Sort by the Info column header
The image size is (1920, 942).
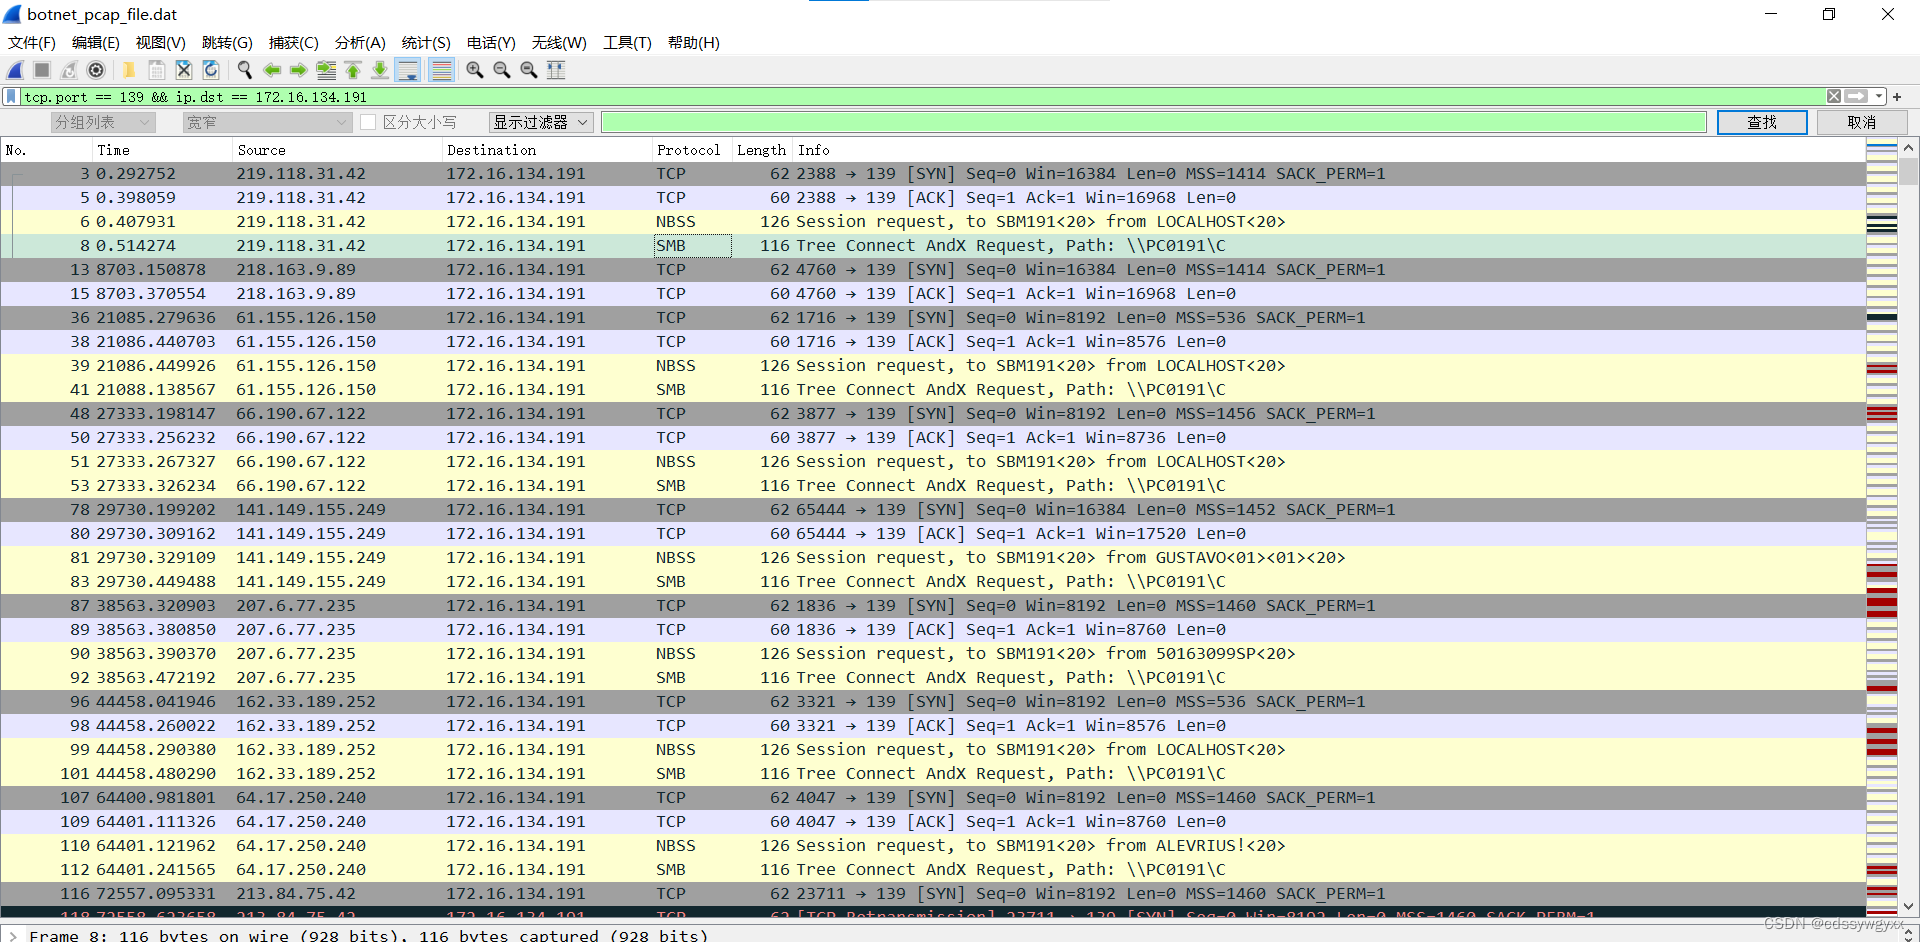1329,150
